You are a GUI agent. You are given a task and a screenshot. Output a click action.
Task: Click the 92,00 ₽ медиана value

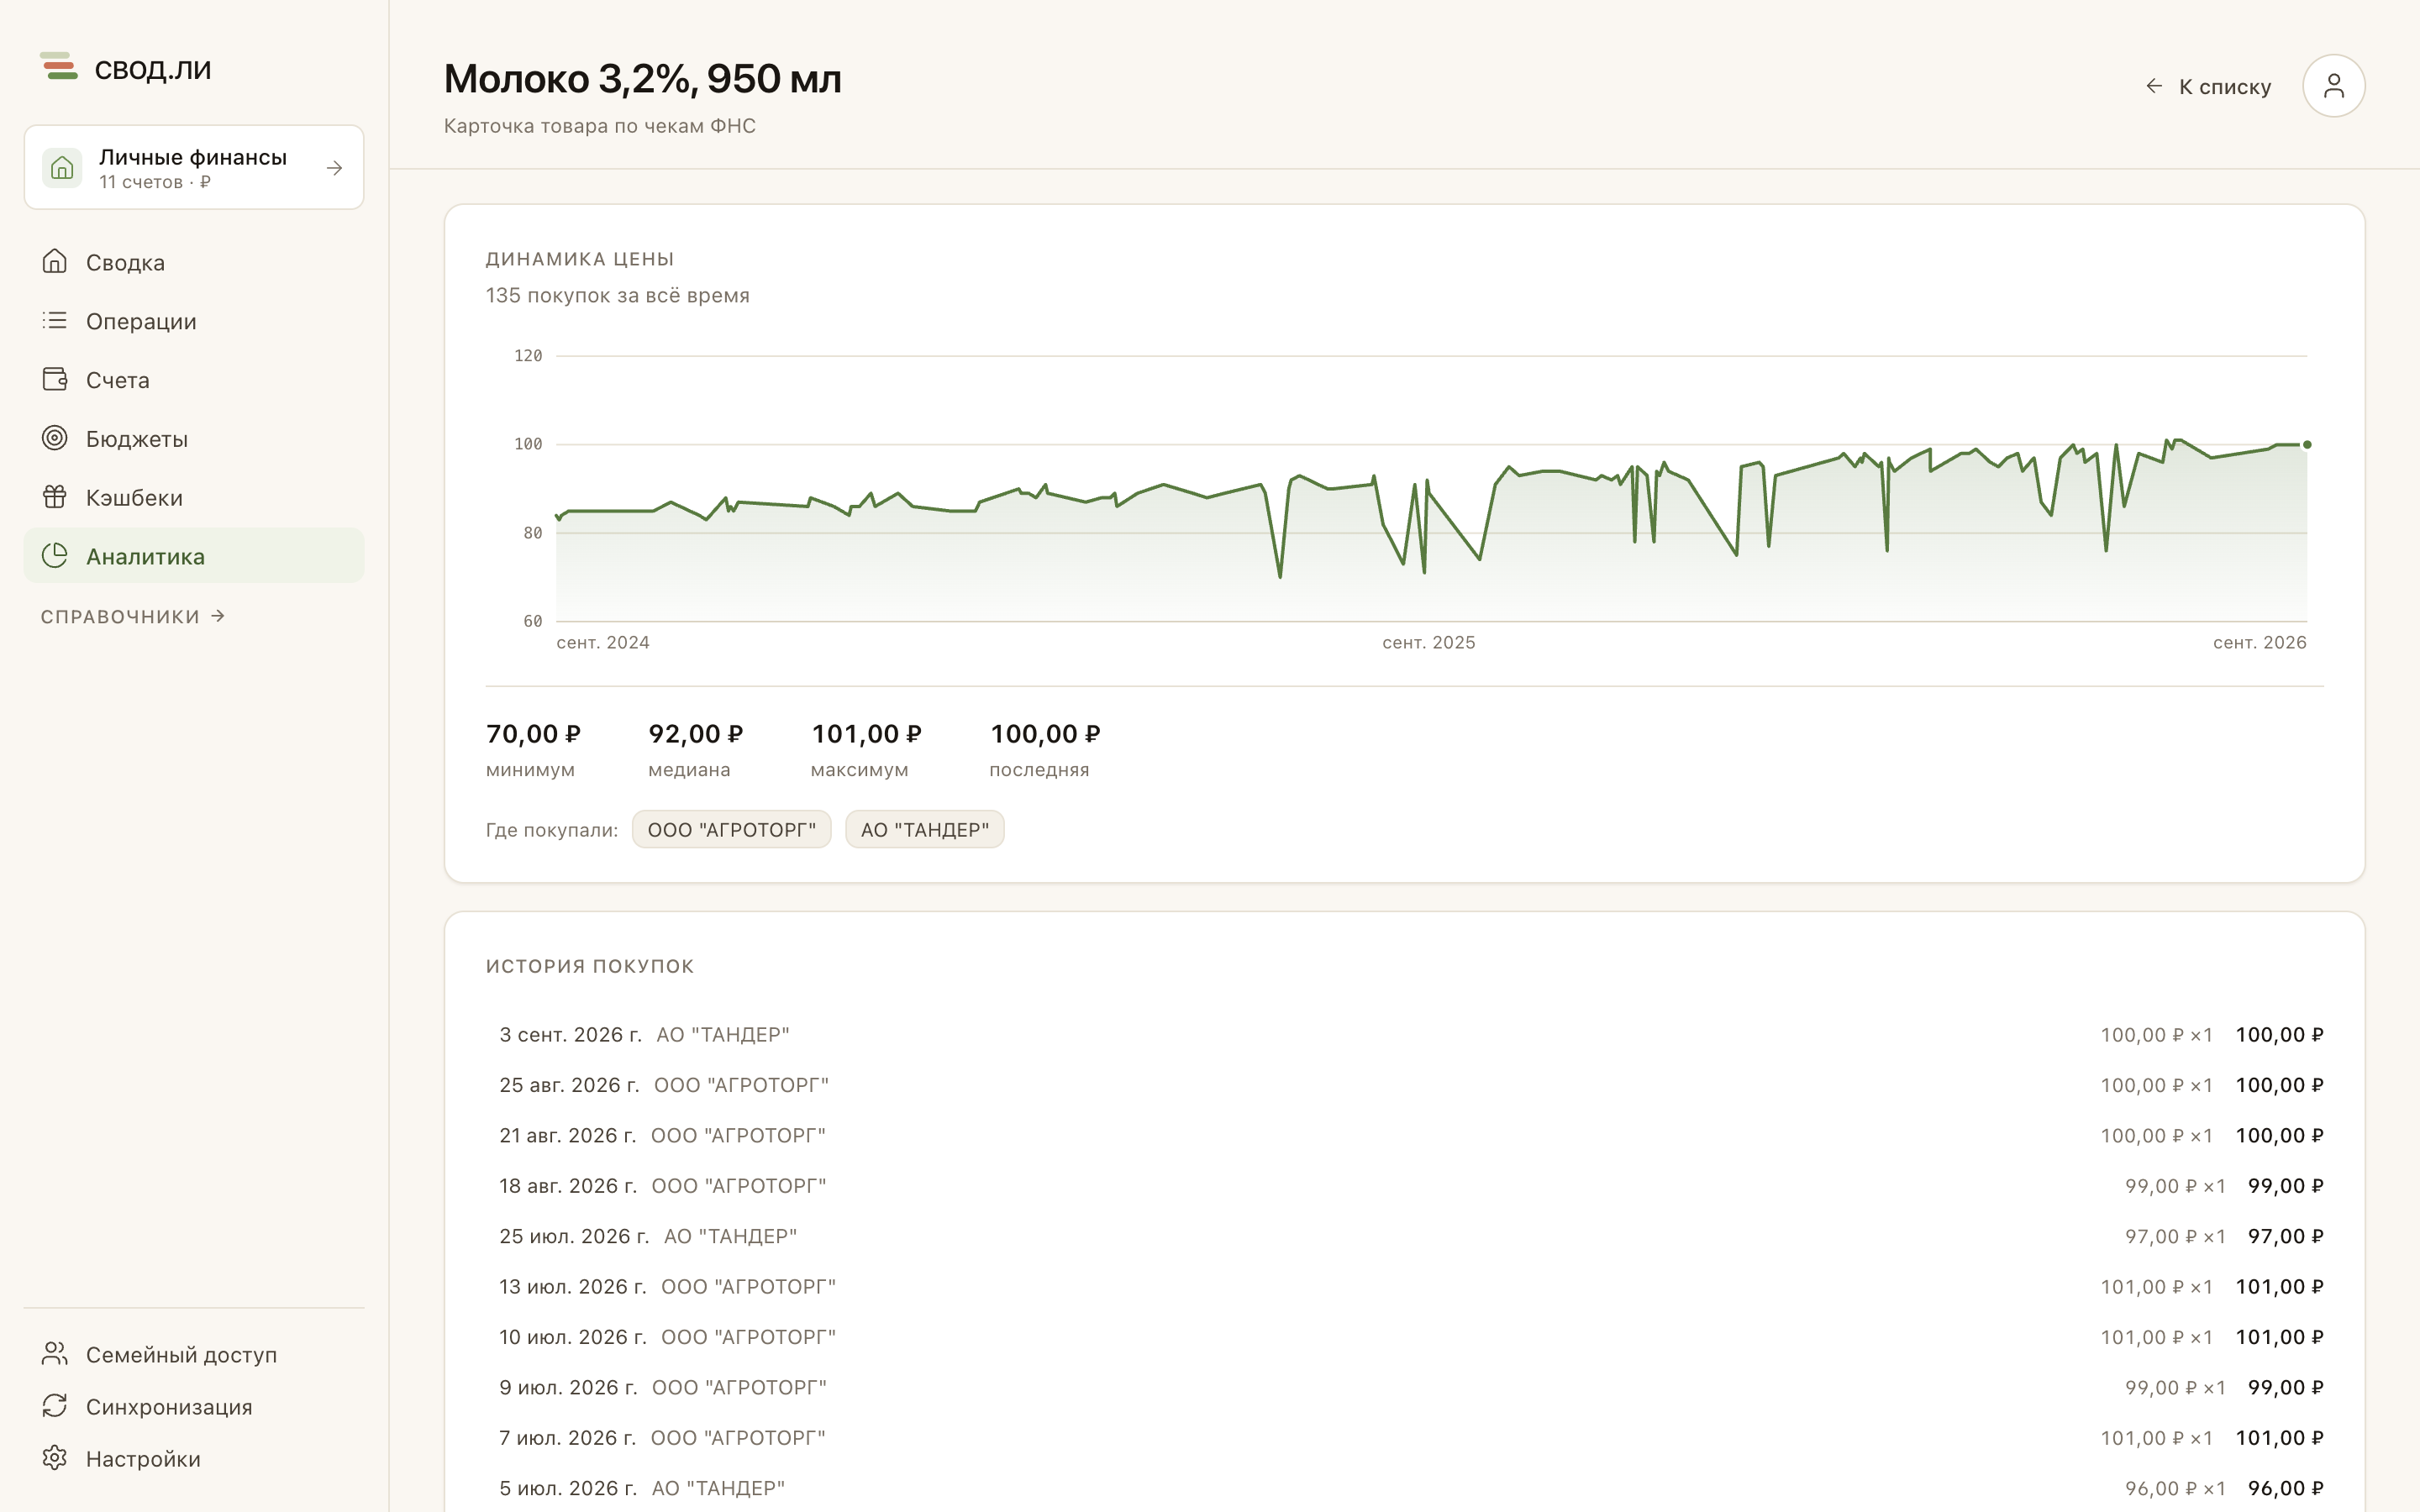(696, 734)
